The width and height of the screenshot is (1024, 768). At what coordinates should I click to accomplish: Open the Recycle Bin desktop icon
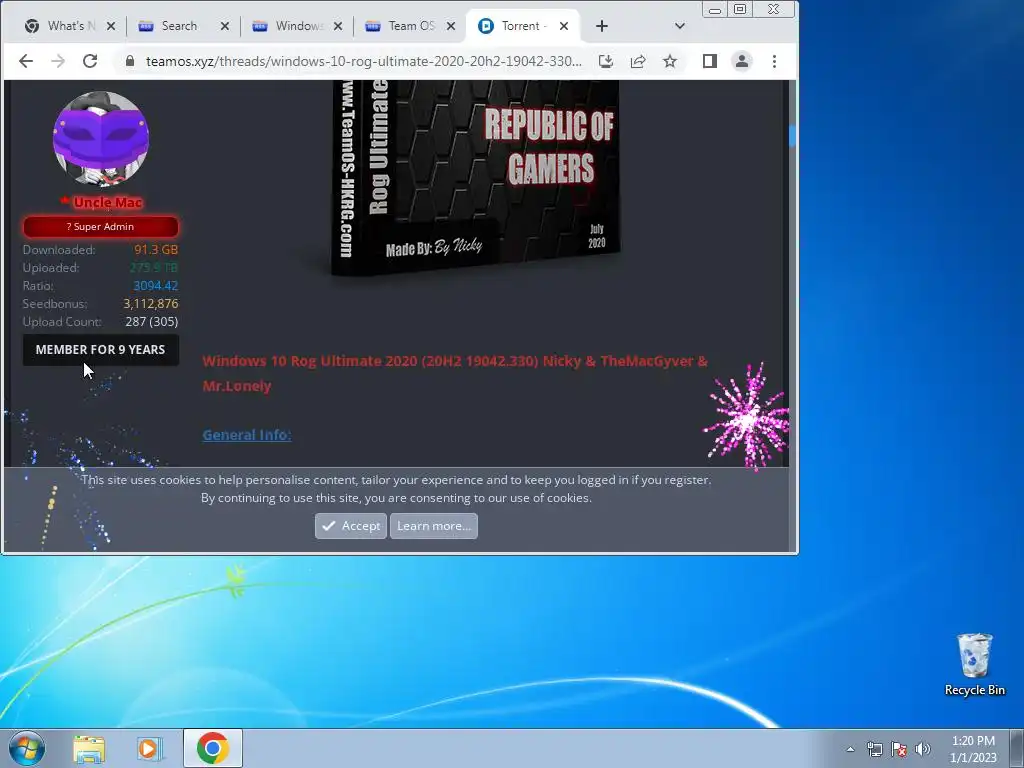(974, 665)
